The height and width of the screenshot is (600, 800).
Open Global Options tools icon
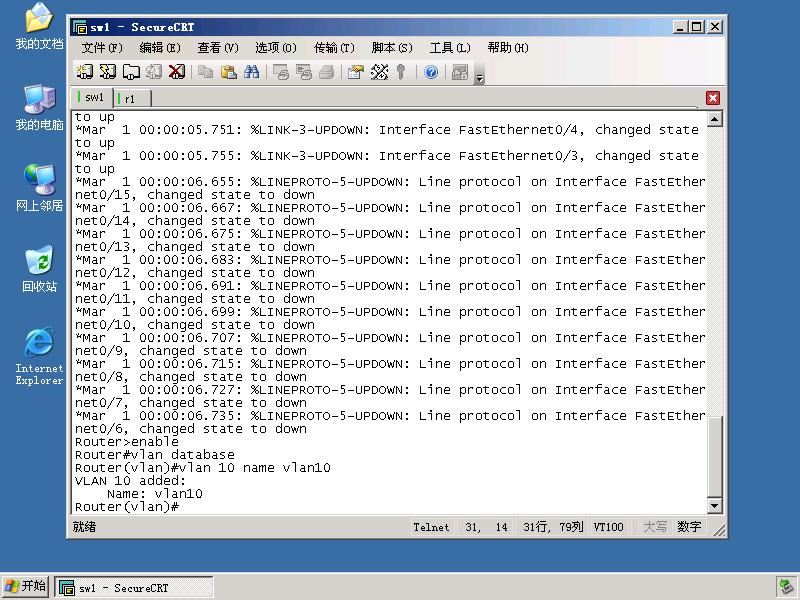(x=379, y=72)
